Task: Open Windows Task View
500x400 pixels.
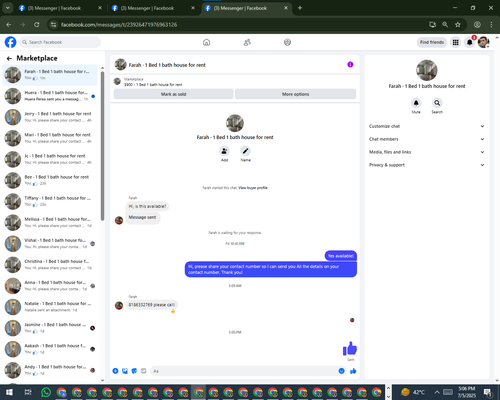Action: point(28,392)
